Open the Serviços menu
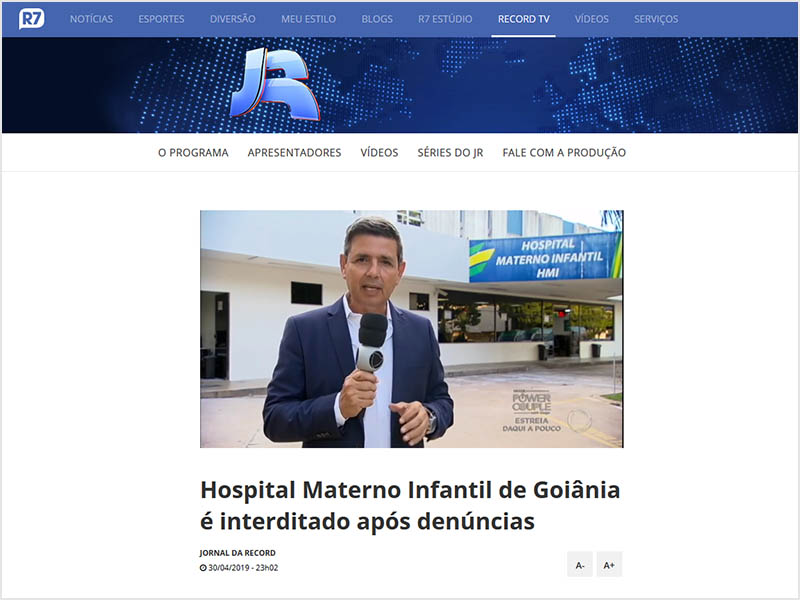The image size is (800, 600). 655,19
